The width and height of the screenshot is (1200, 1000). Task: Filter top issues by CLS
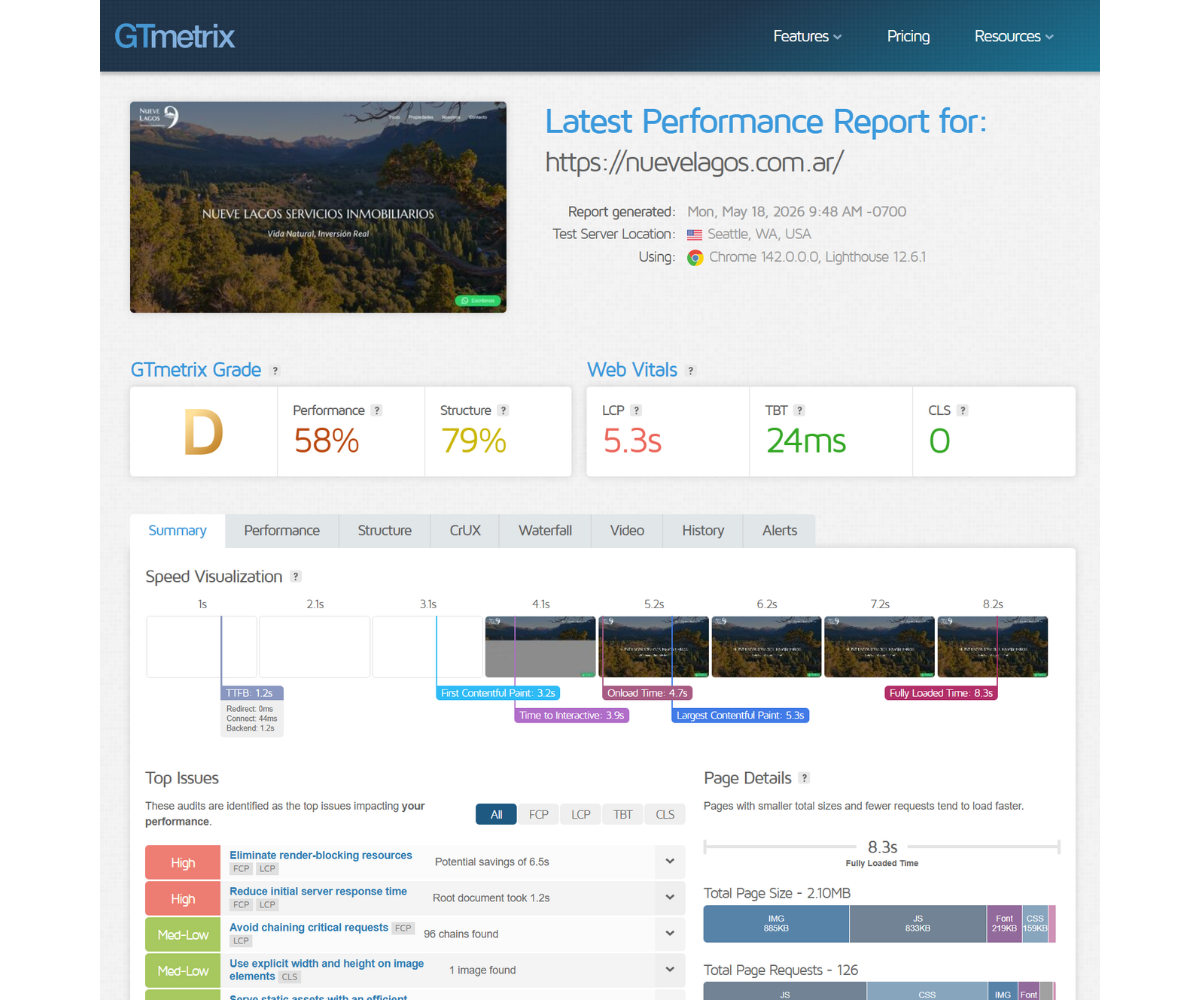(665, 814)
